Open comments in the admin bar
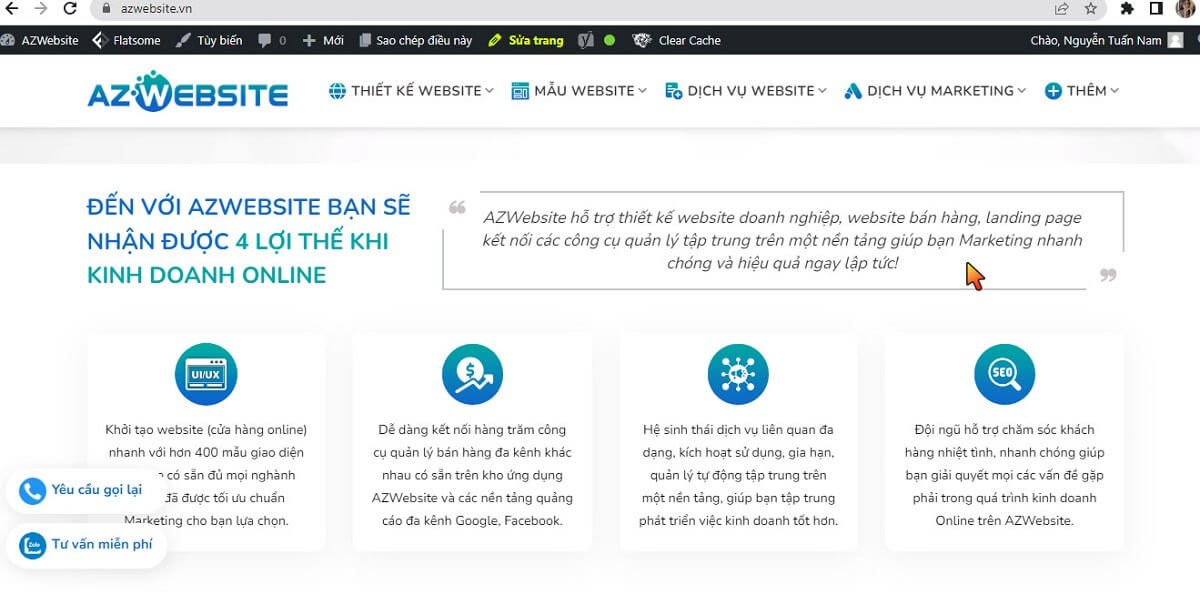This screenshot has width=1200, height=605. coord(272,41)
